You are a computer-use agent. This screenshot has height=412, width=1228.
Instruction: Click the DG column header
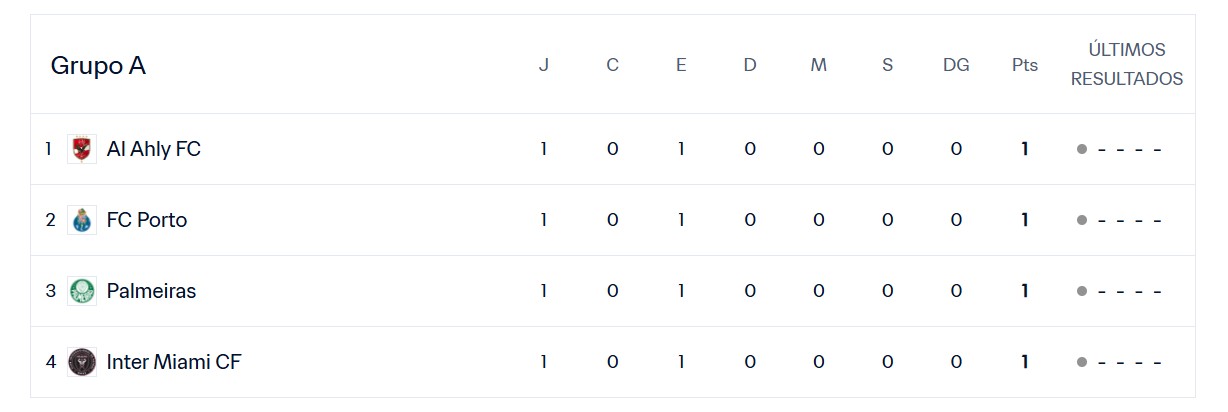956,65
